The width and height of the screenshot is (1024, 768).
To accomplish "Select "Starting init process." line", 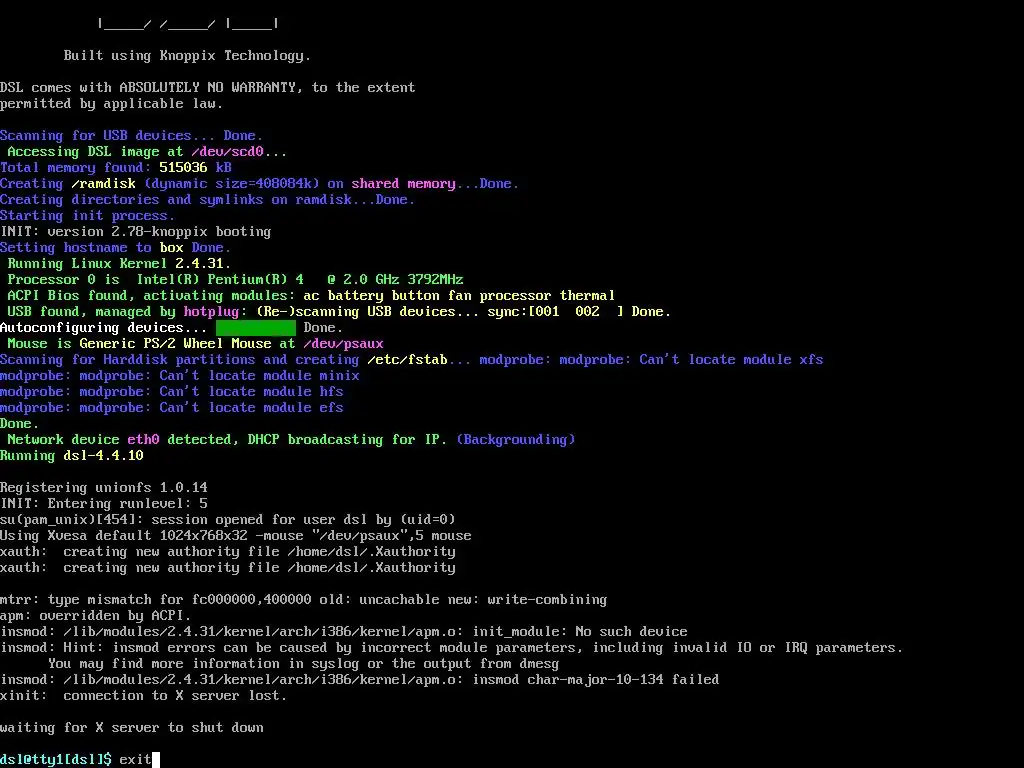I will tap(87, 216).
